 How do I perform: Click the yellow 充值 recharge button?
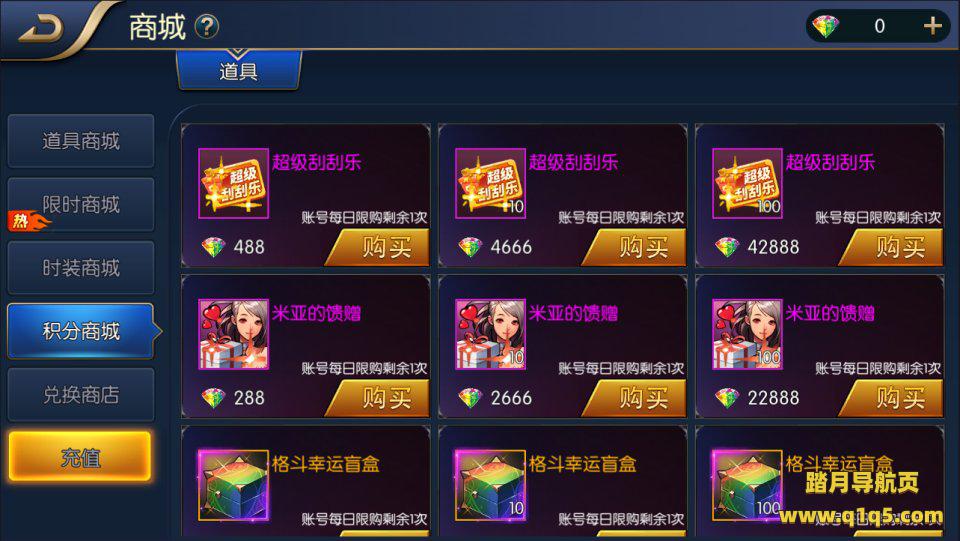[x=80, y=457]
